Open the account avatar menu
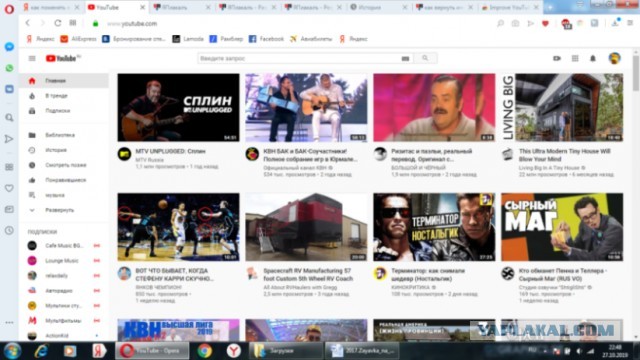 pyautogui.click(x=614, y=58)
